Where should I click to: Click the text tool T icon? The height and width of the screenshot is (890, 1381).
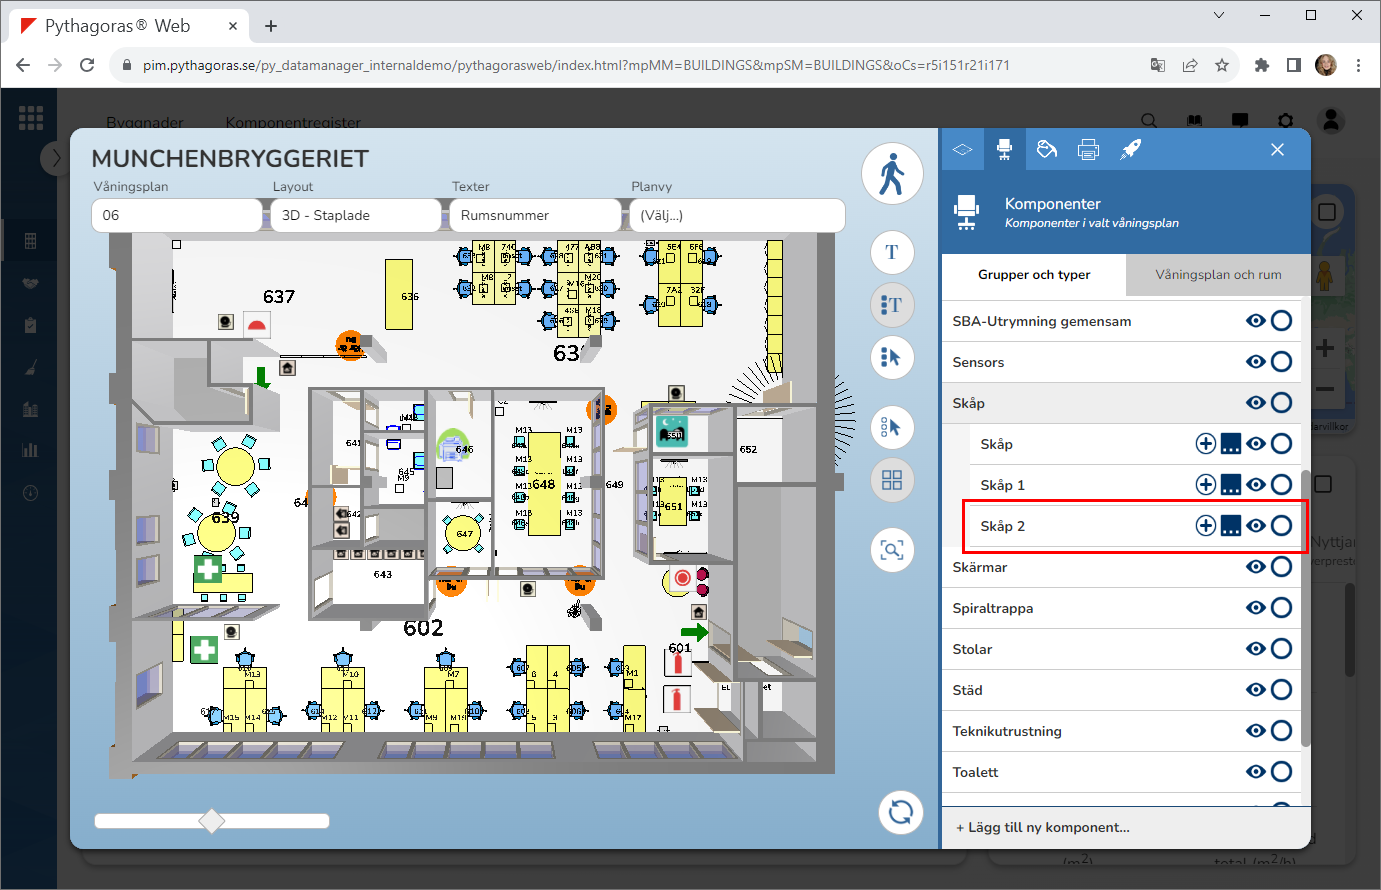pyautogui.click(x=892, y=252)
